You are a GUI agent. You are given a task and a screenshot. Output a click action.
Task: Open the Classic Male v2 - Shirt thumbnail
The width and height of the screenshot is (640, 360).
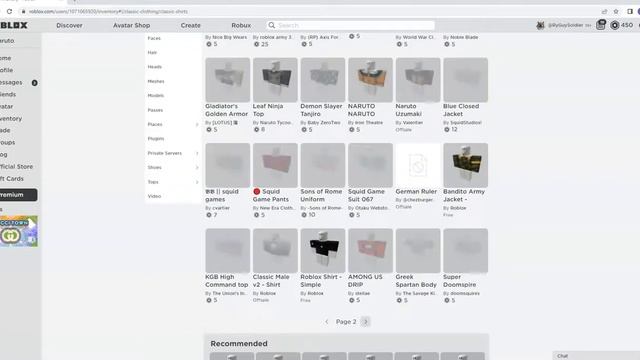coord(275,251)
